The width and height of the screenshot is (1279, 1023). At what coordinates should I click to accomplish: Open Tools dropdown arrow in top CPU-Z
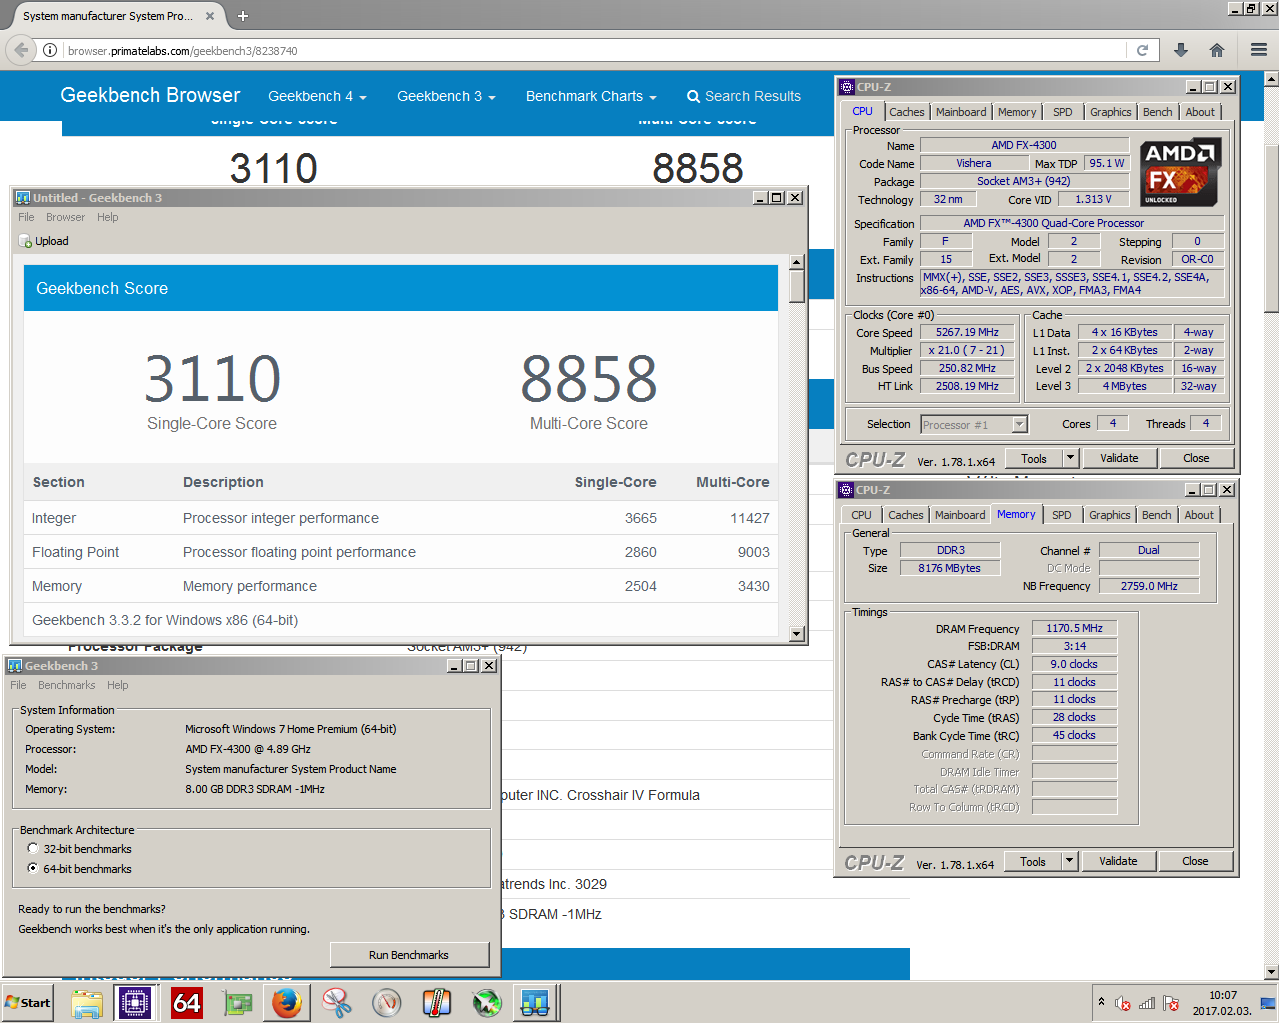point(1070,458)
